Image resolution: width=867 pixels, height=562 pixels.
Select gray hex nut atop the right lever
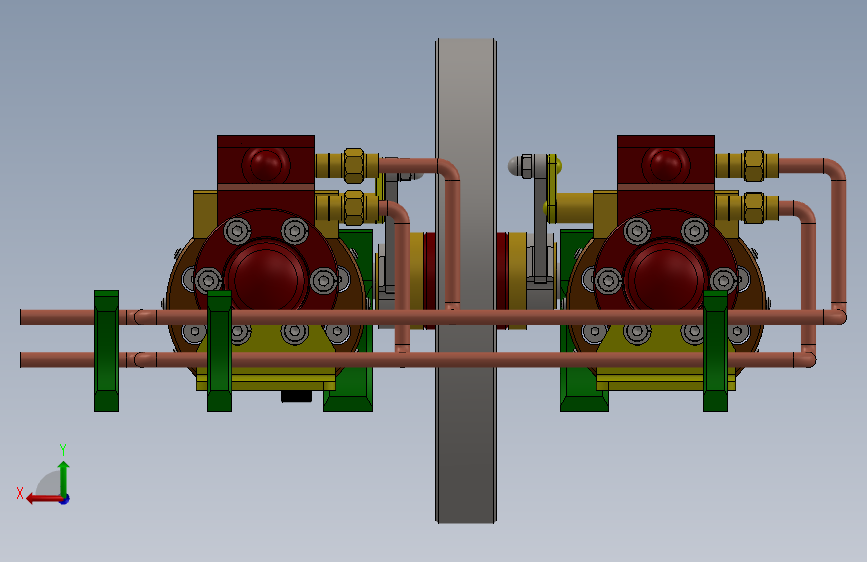pyautogui.click(x=527, y=165)
